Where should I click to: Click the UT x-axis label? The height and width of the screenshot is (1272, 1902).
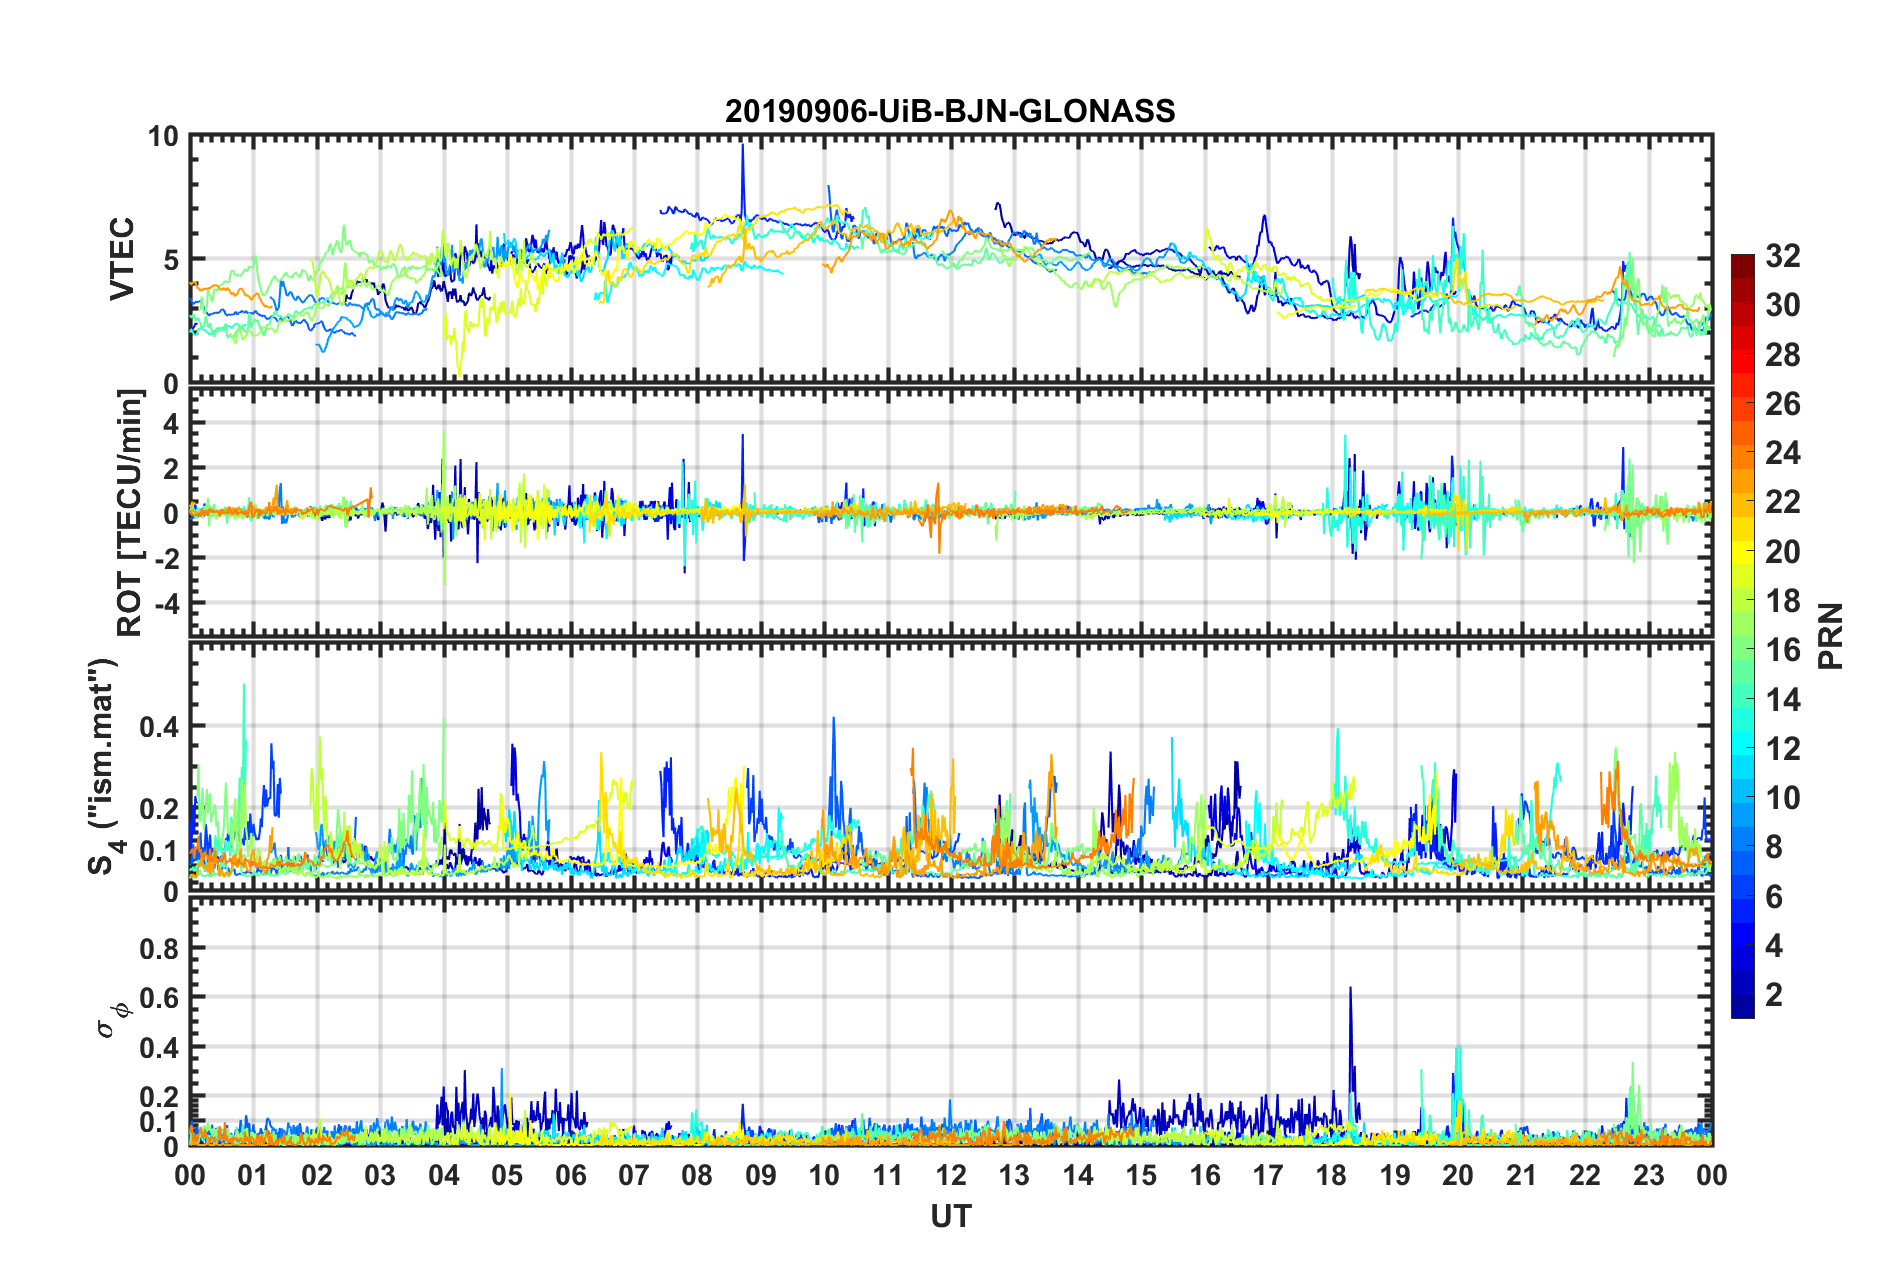(x=951, y=1216)
